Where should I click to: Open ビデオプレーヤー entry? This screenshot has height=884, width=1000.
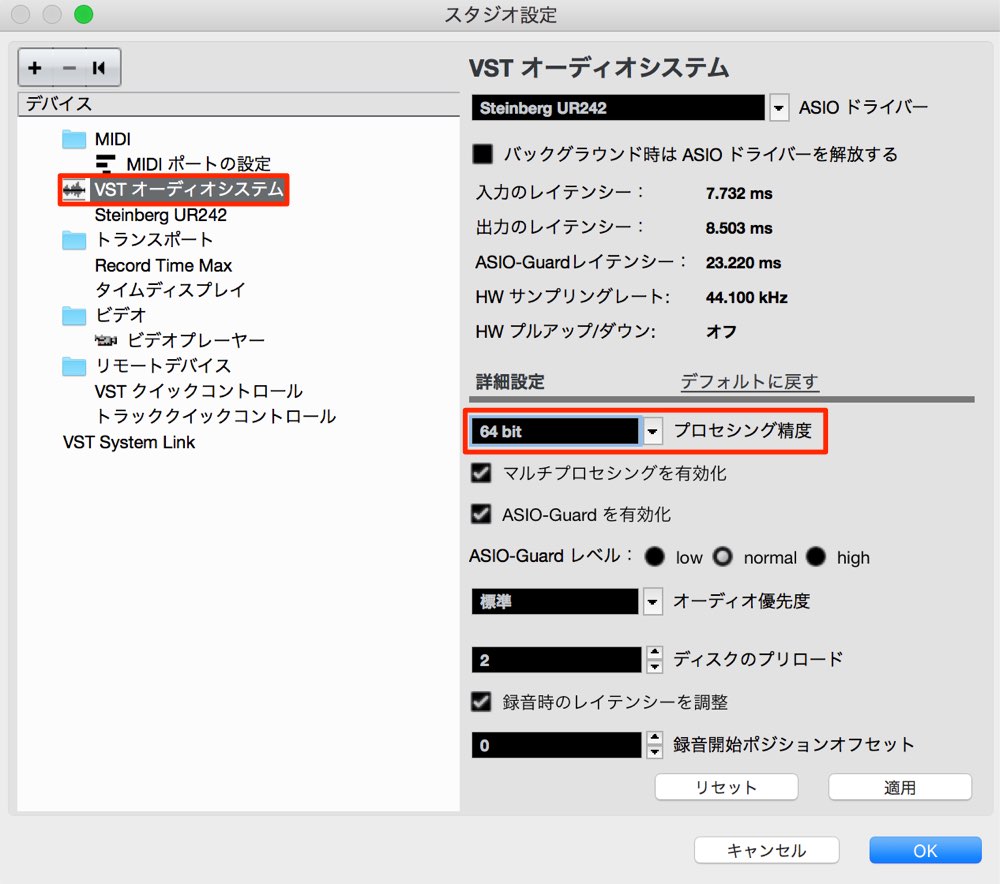tap(196, 341)
